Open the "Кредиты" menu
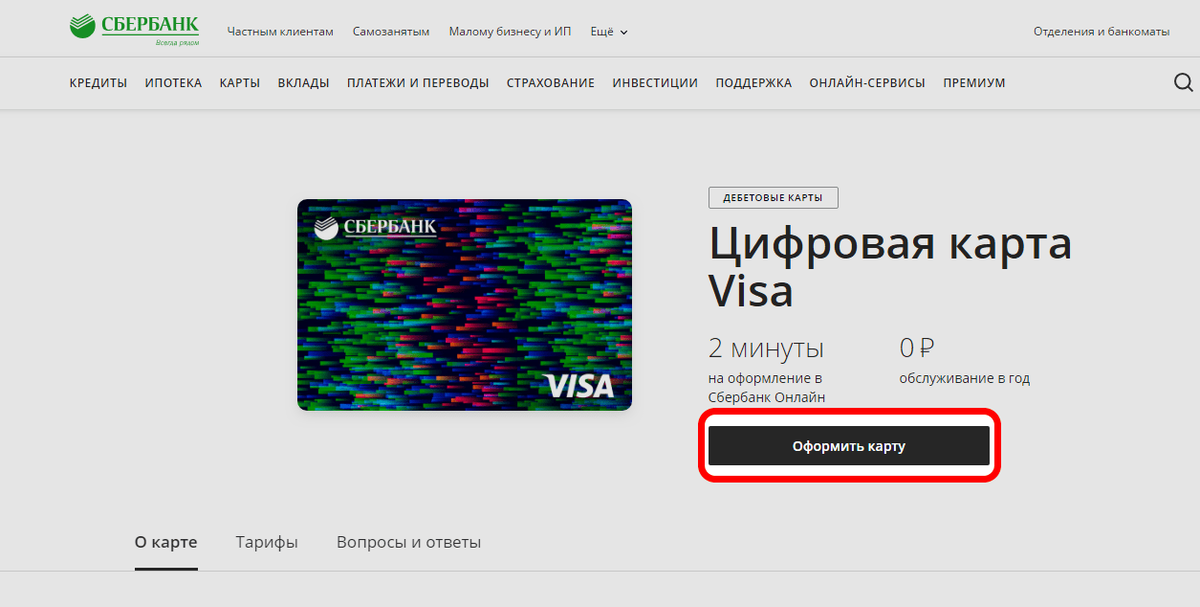The width and height of the screenshot is (1200, 607). coord(98,83)
